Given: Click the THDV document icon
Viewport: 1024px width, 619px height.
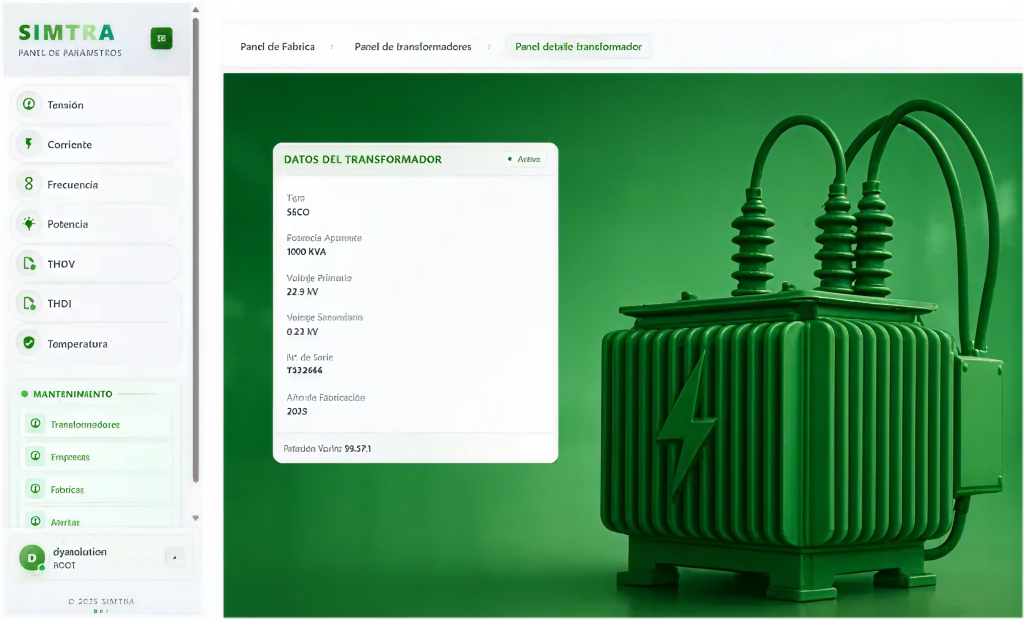Looking at the screenshot, I should [29, 264].
